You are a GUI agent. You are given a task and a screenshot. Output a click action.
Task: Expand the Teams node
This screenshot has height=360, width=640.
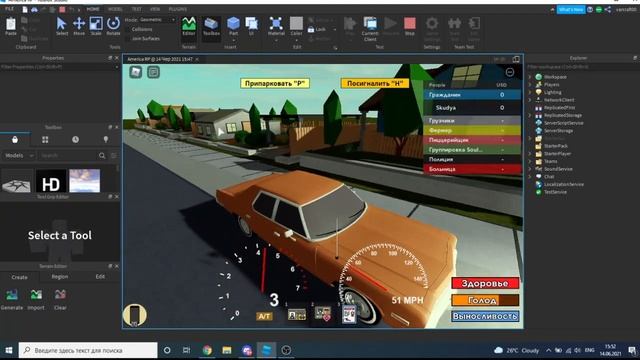pos(530,161)
